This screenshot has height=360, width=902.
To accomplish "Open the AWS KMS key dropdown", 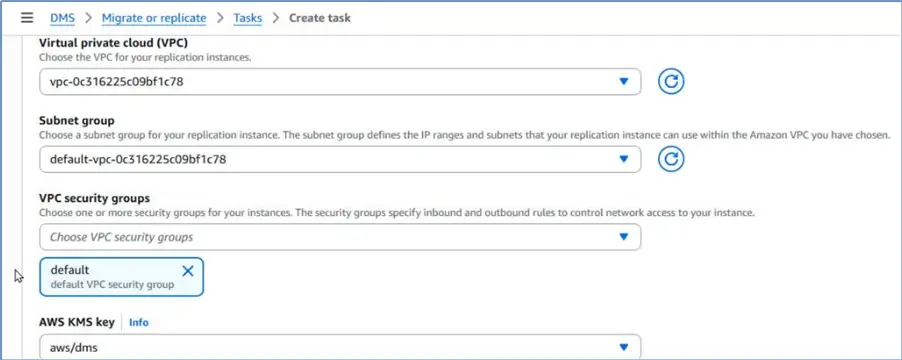I will [340, 347].
